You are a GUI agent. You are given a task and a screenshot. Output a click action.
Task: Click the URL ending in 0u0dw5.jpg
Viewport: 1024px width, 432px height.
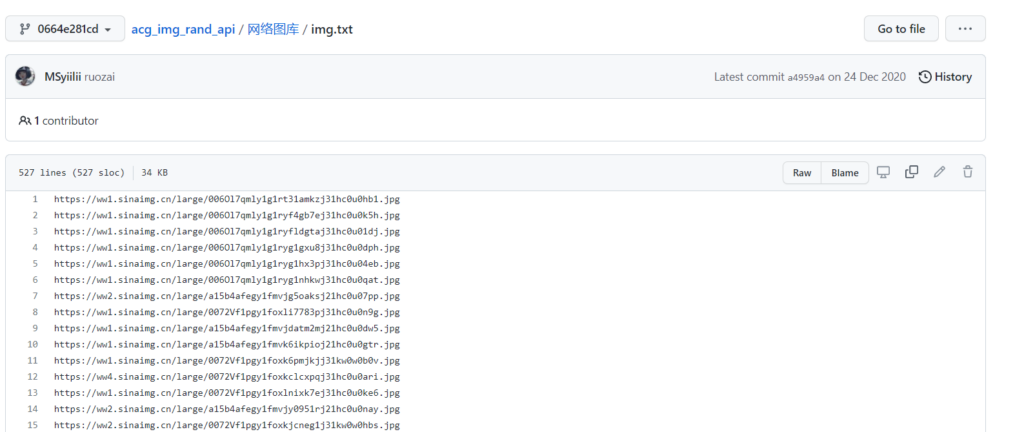[x=227, y=328]
